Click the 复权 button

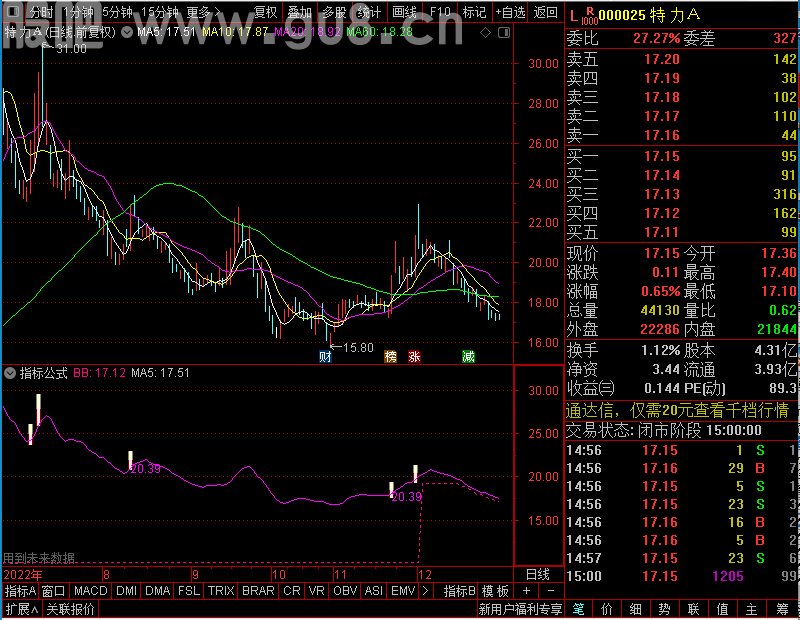[x=265, y=12]
